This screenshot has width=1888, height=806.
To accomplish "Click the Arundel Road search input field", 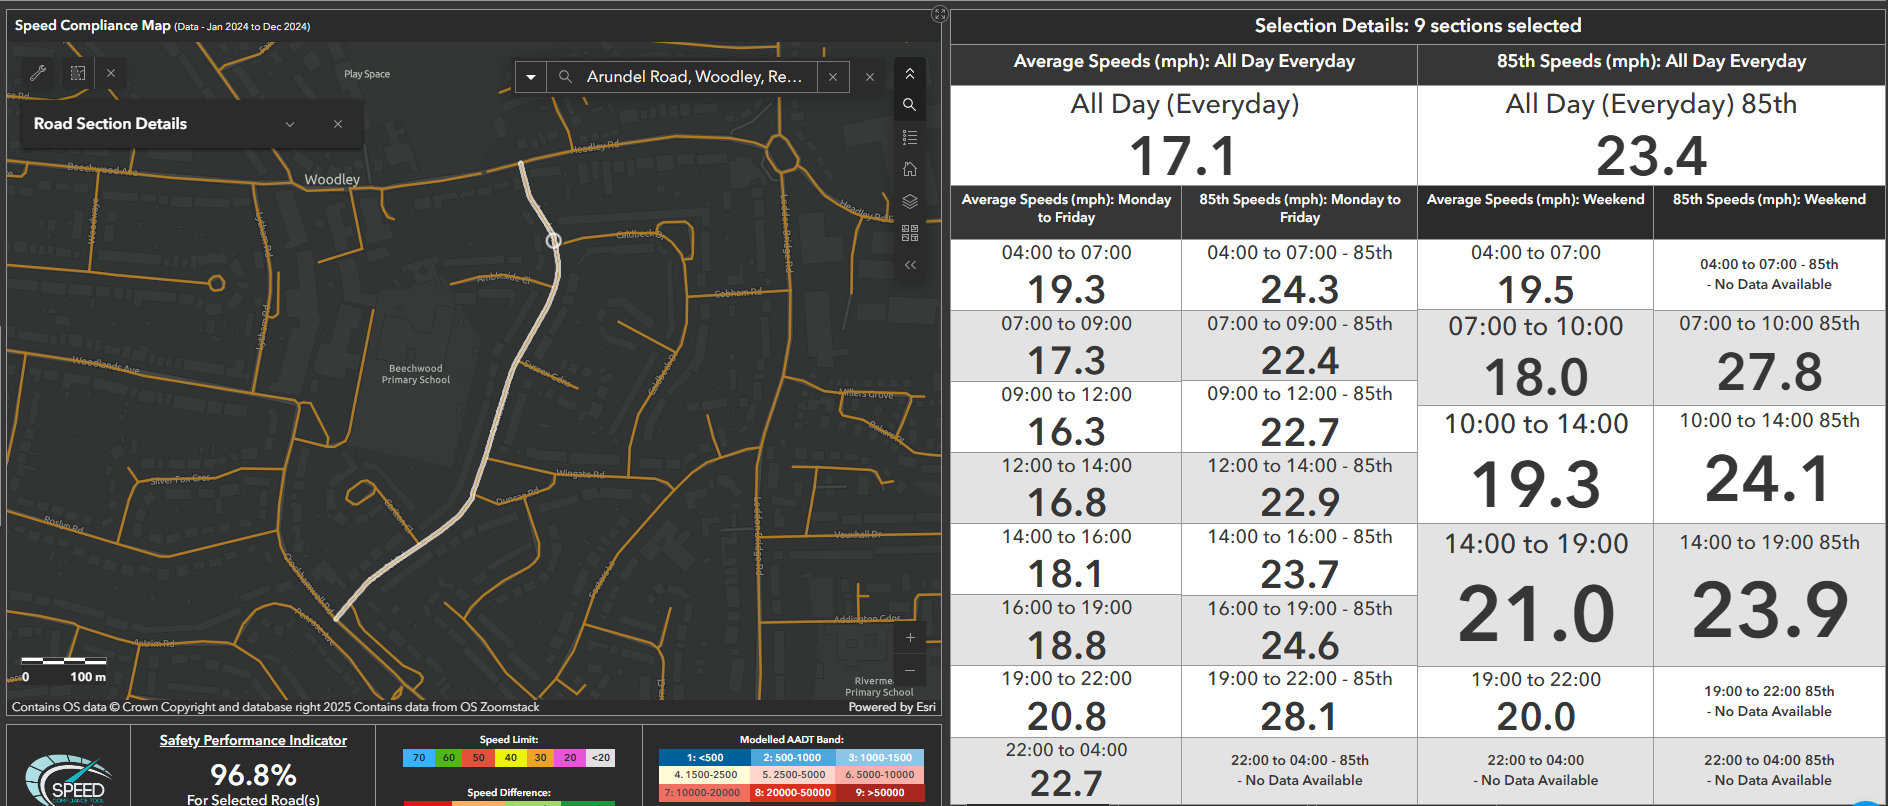I will (x=694, y=77).
